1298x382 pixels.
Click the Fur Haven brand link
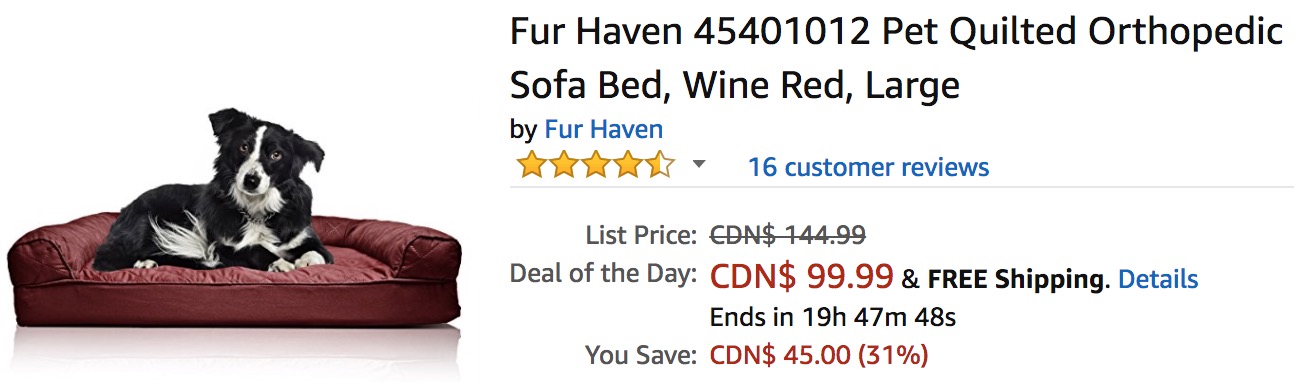point(603,129)
